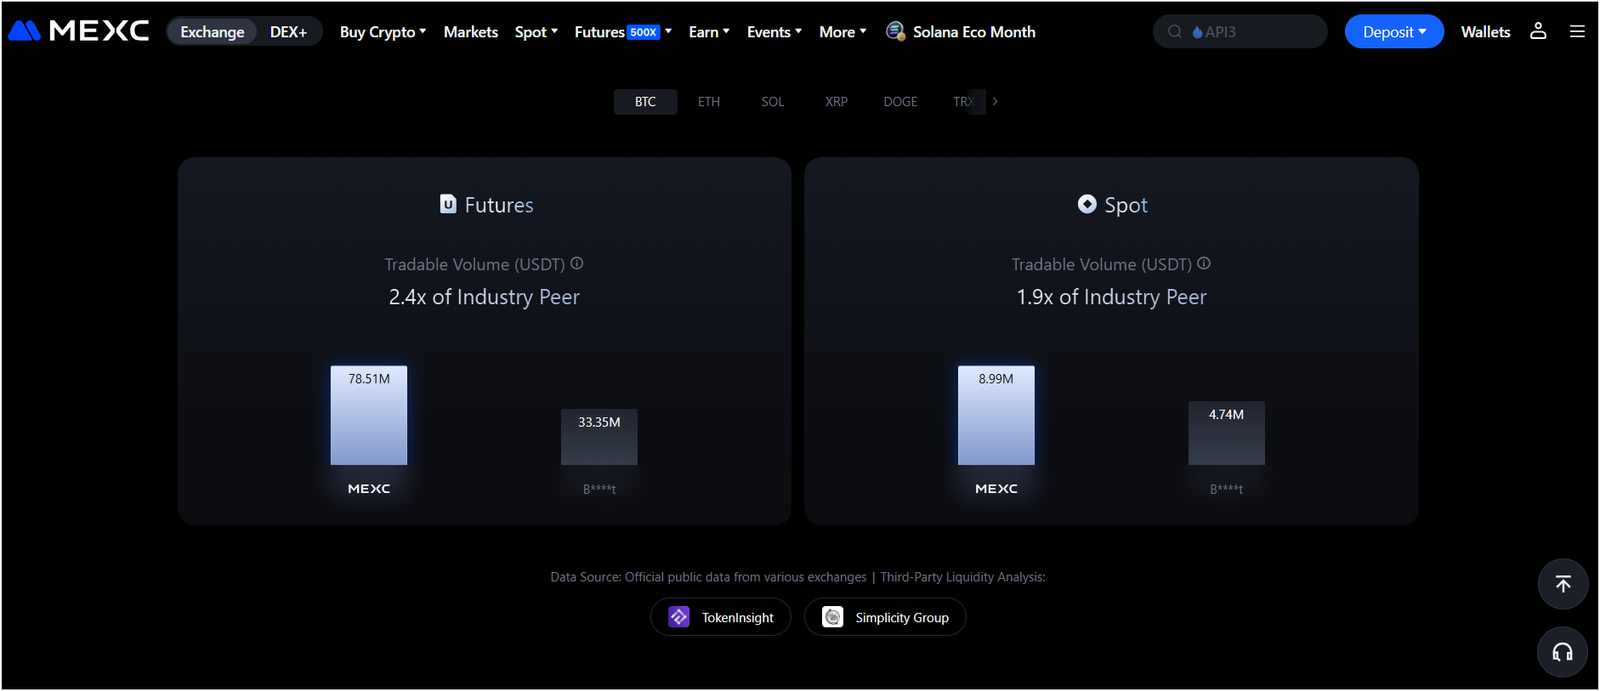This screenshot has height=691, width=1600.
Task: Click the Solana Eco Month globe icon
Action: coord(896,32)
